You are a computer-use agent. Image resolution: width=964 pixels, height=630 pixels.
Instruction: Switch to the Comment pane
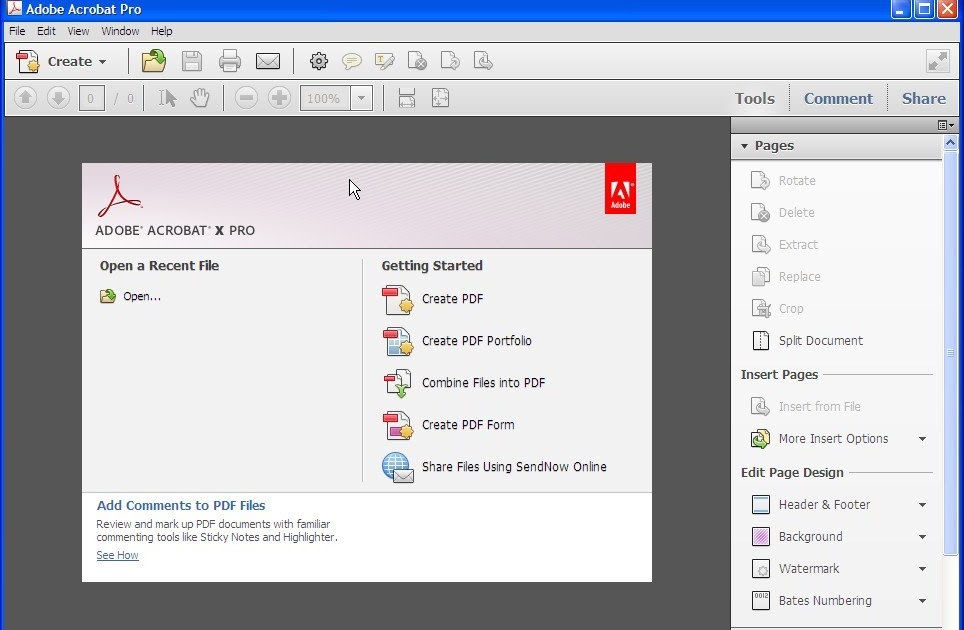[x=838, y=98]
